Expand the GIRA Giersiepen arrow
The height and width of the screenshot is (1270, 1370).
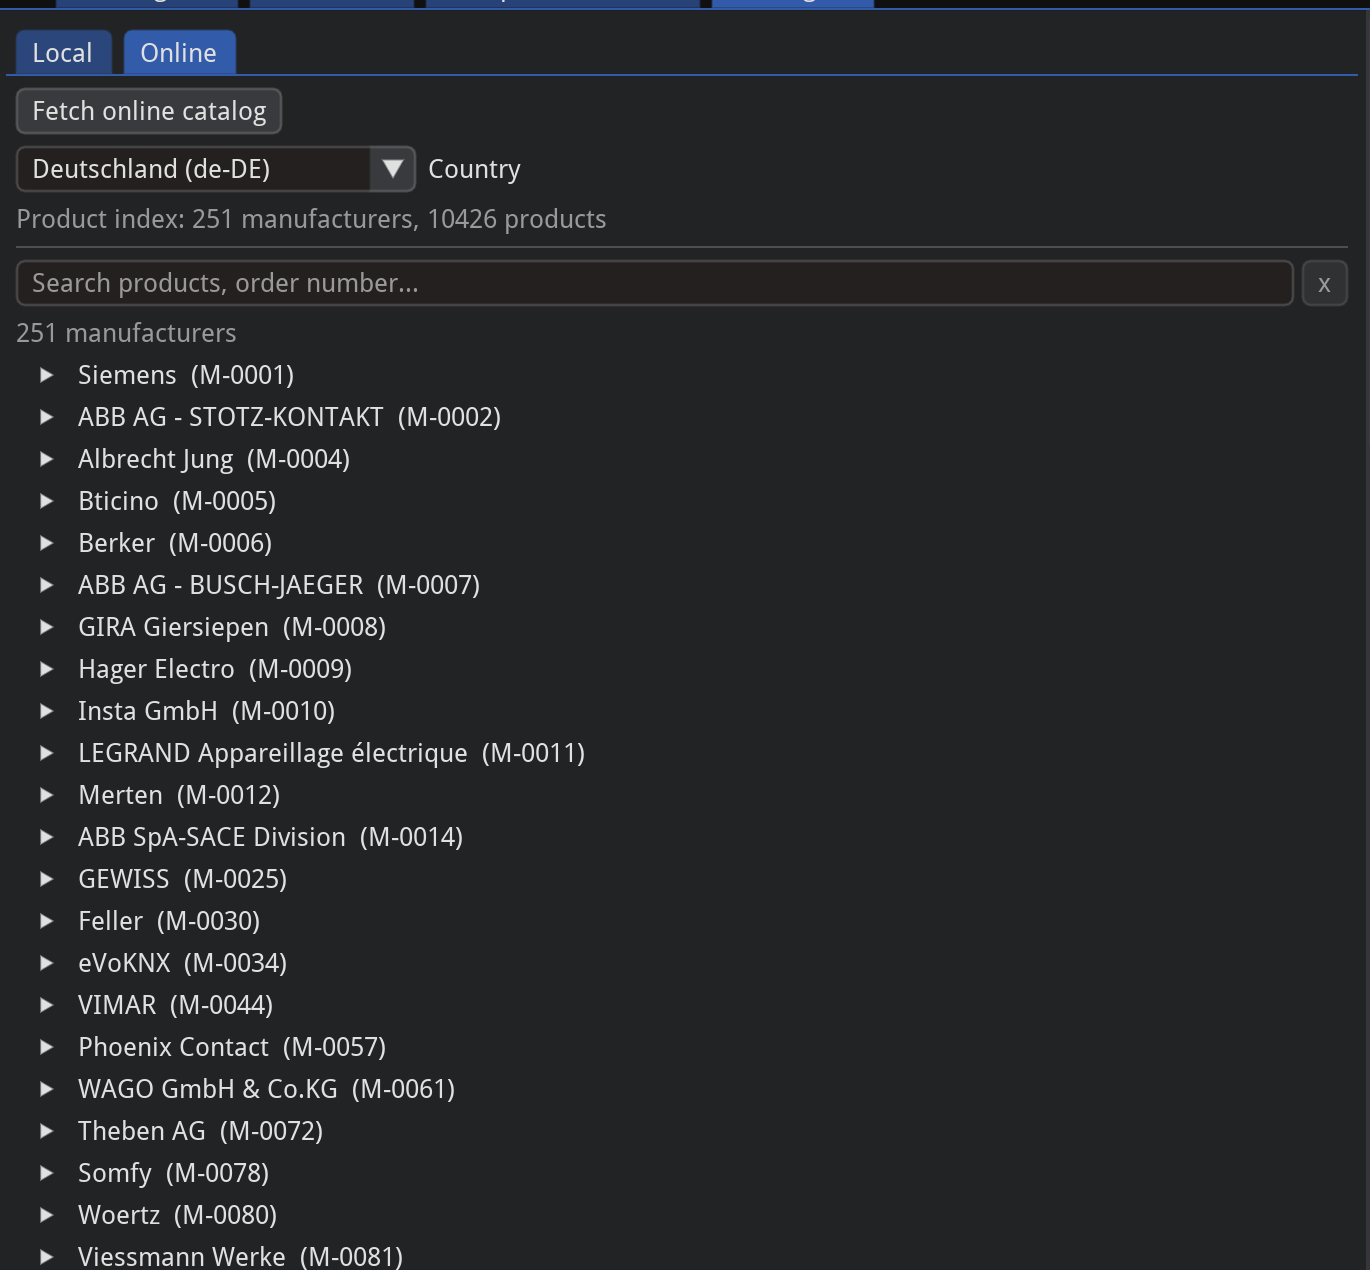pyautogui.click(x=46, y=627)
